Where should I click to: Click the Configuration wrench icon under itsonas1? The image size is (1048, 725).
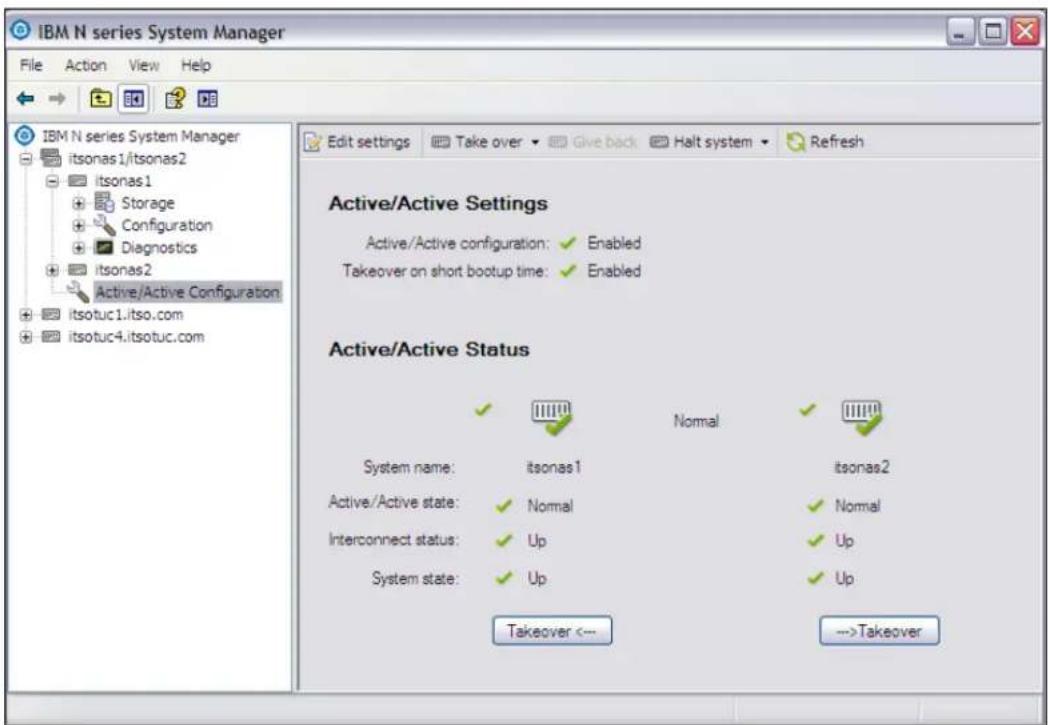[104, 225]
